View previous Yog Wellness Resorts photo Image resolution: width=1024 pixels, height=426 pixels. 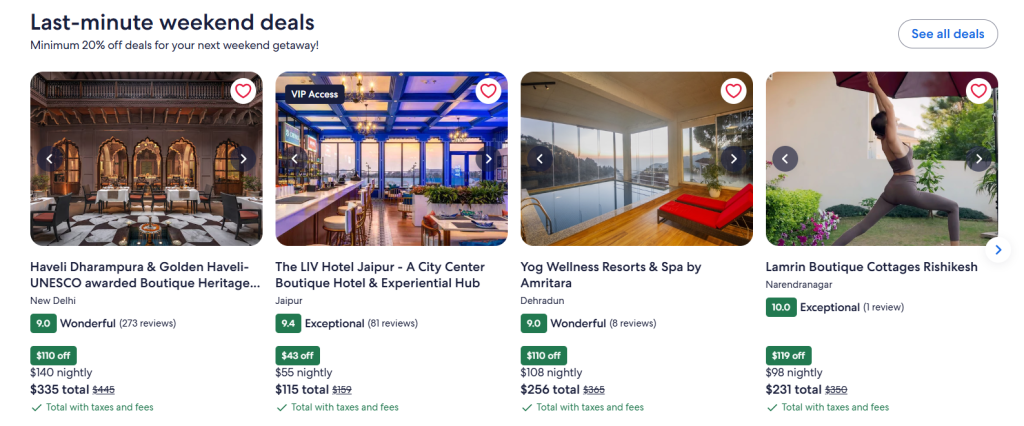pyautogui.click(x=540, y=158)
